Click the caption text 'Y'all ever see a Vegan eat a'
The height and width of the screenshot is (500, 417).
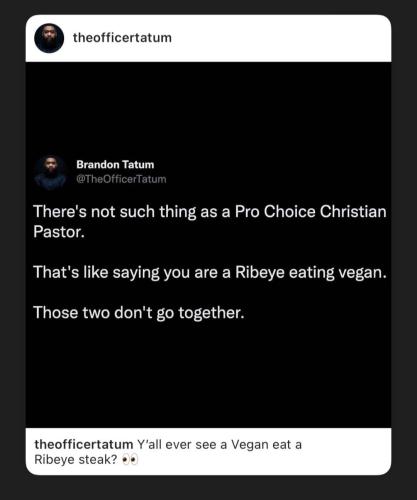point(219,445)
